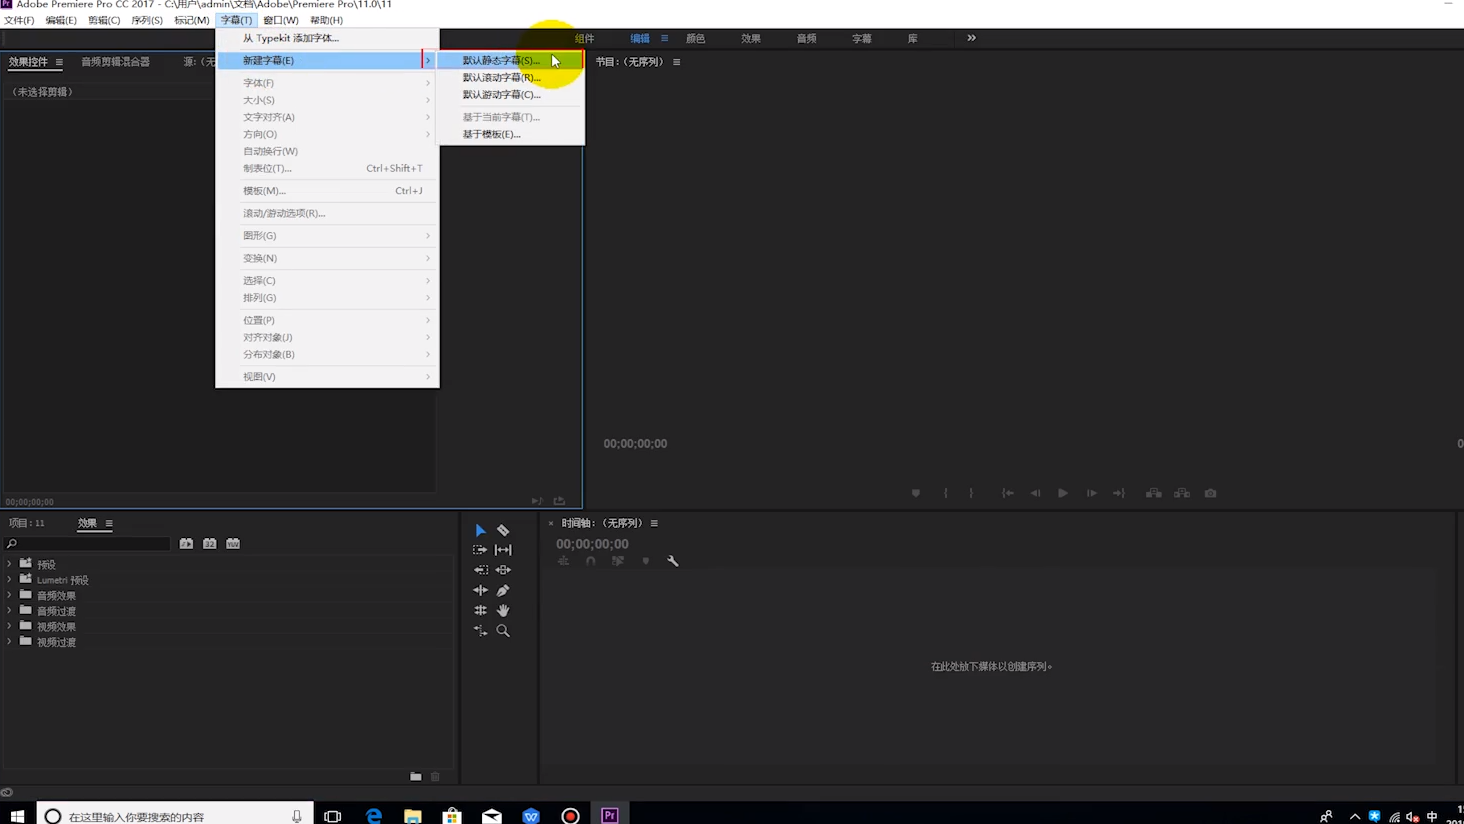Choose 默认滚动字幕(R) from submenu
Screen dimensions: 1464x824
pos(501,77)
